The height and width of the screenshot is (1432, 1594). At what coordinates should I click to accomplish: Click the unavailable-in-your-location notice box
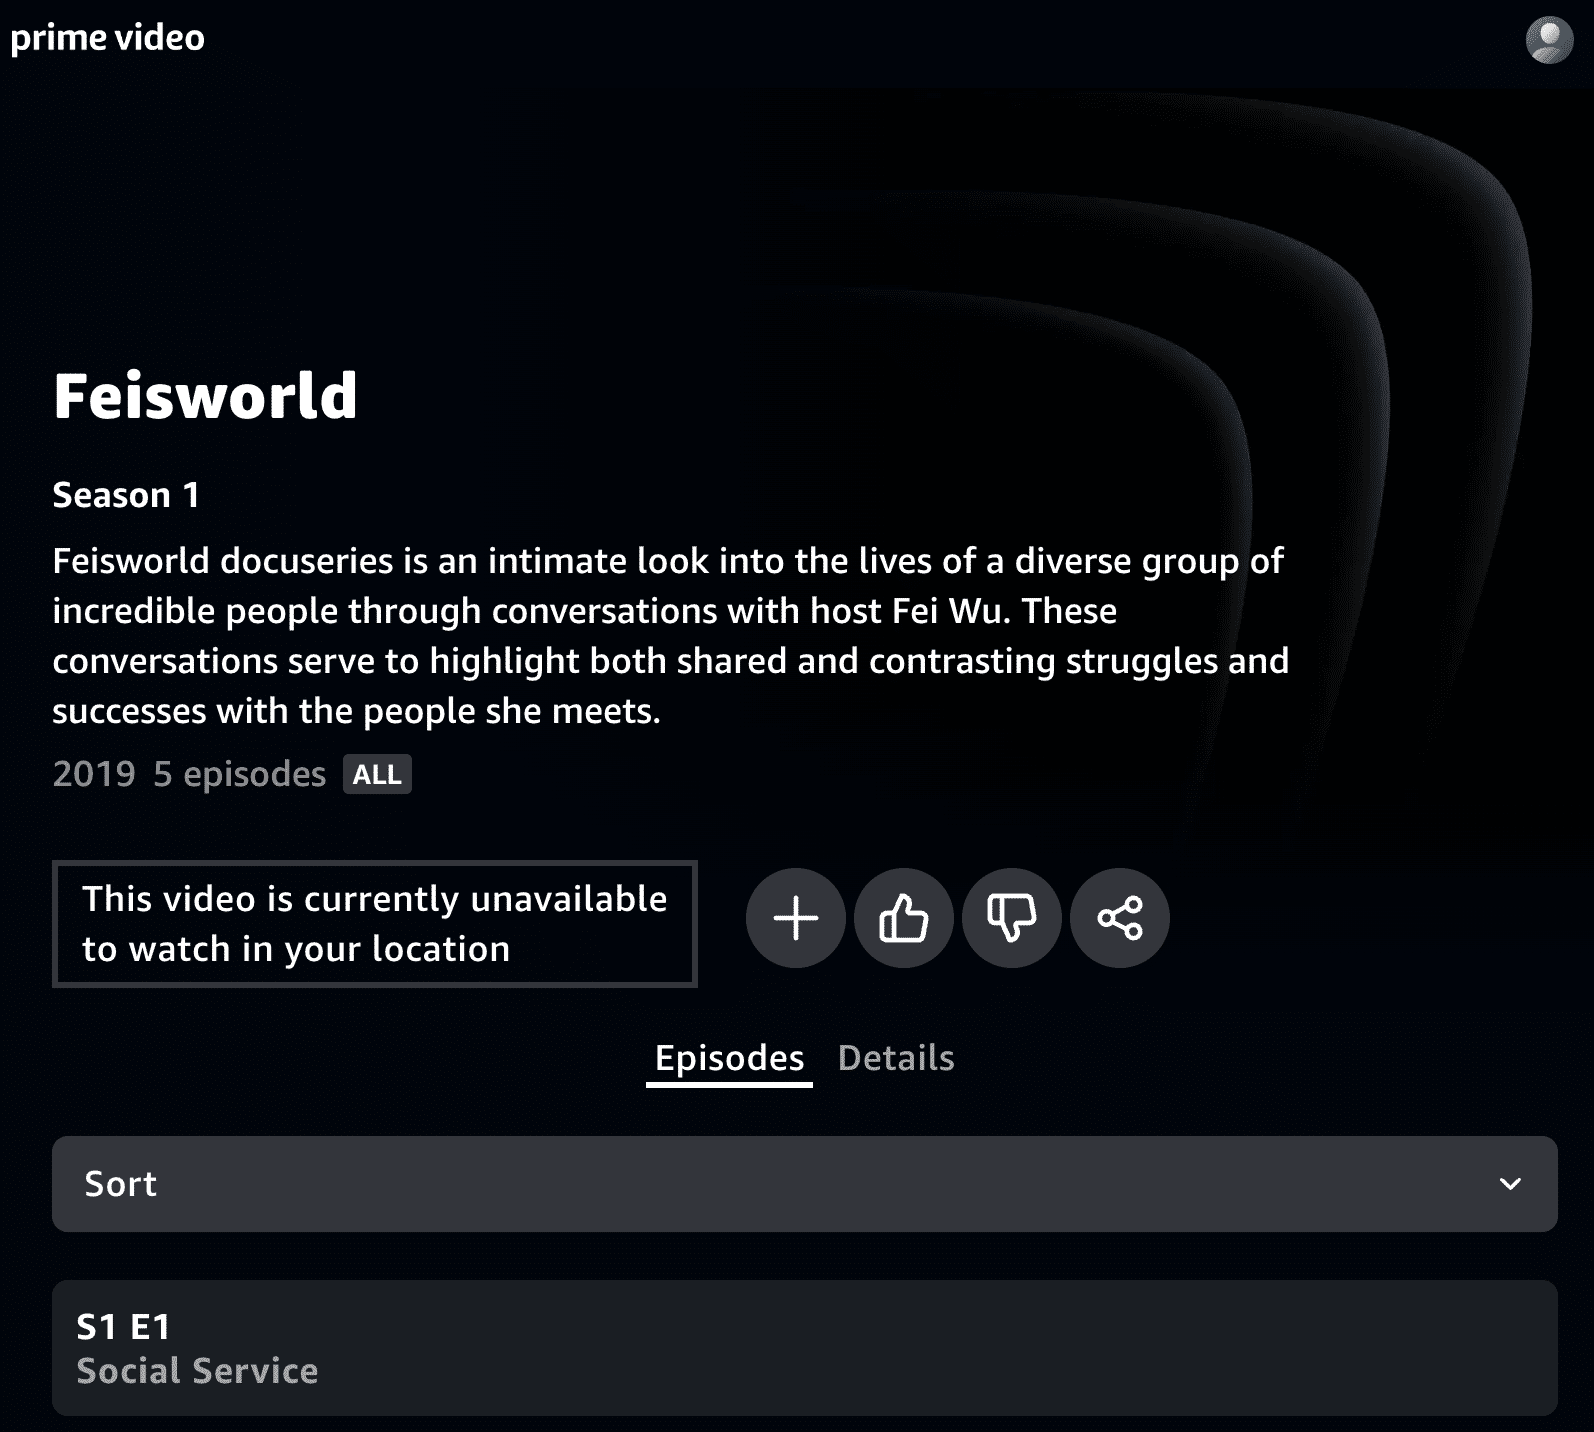(375, 924)
